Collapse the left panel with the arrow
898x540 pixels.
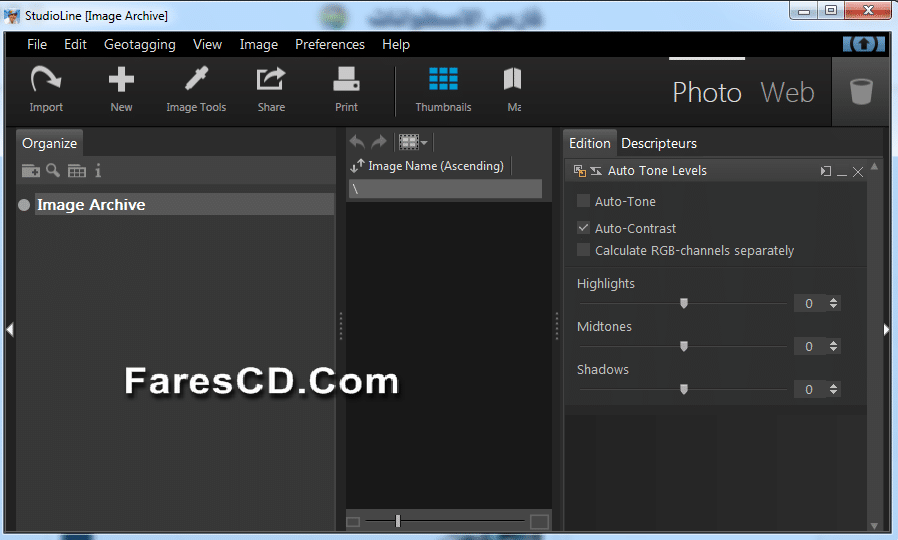10,329
